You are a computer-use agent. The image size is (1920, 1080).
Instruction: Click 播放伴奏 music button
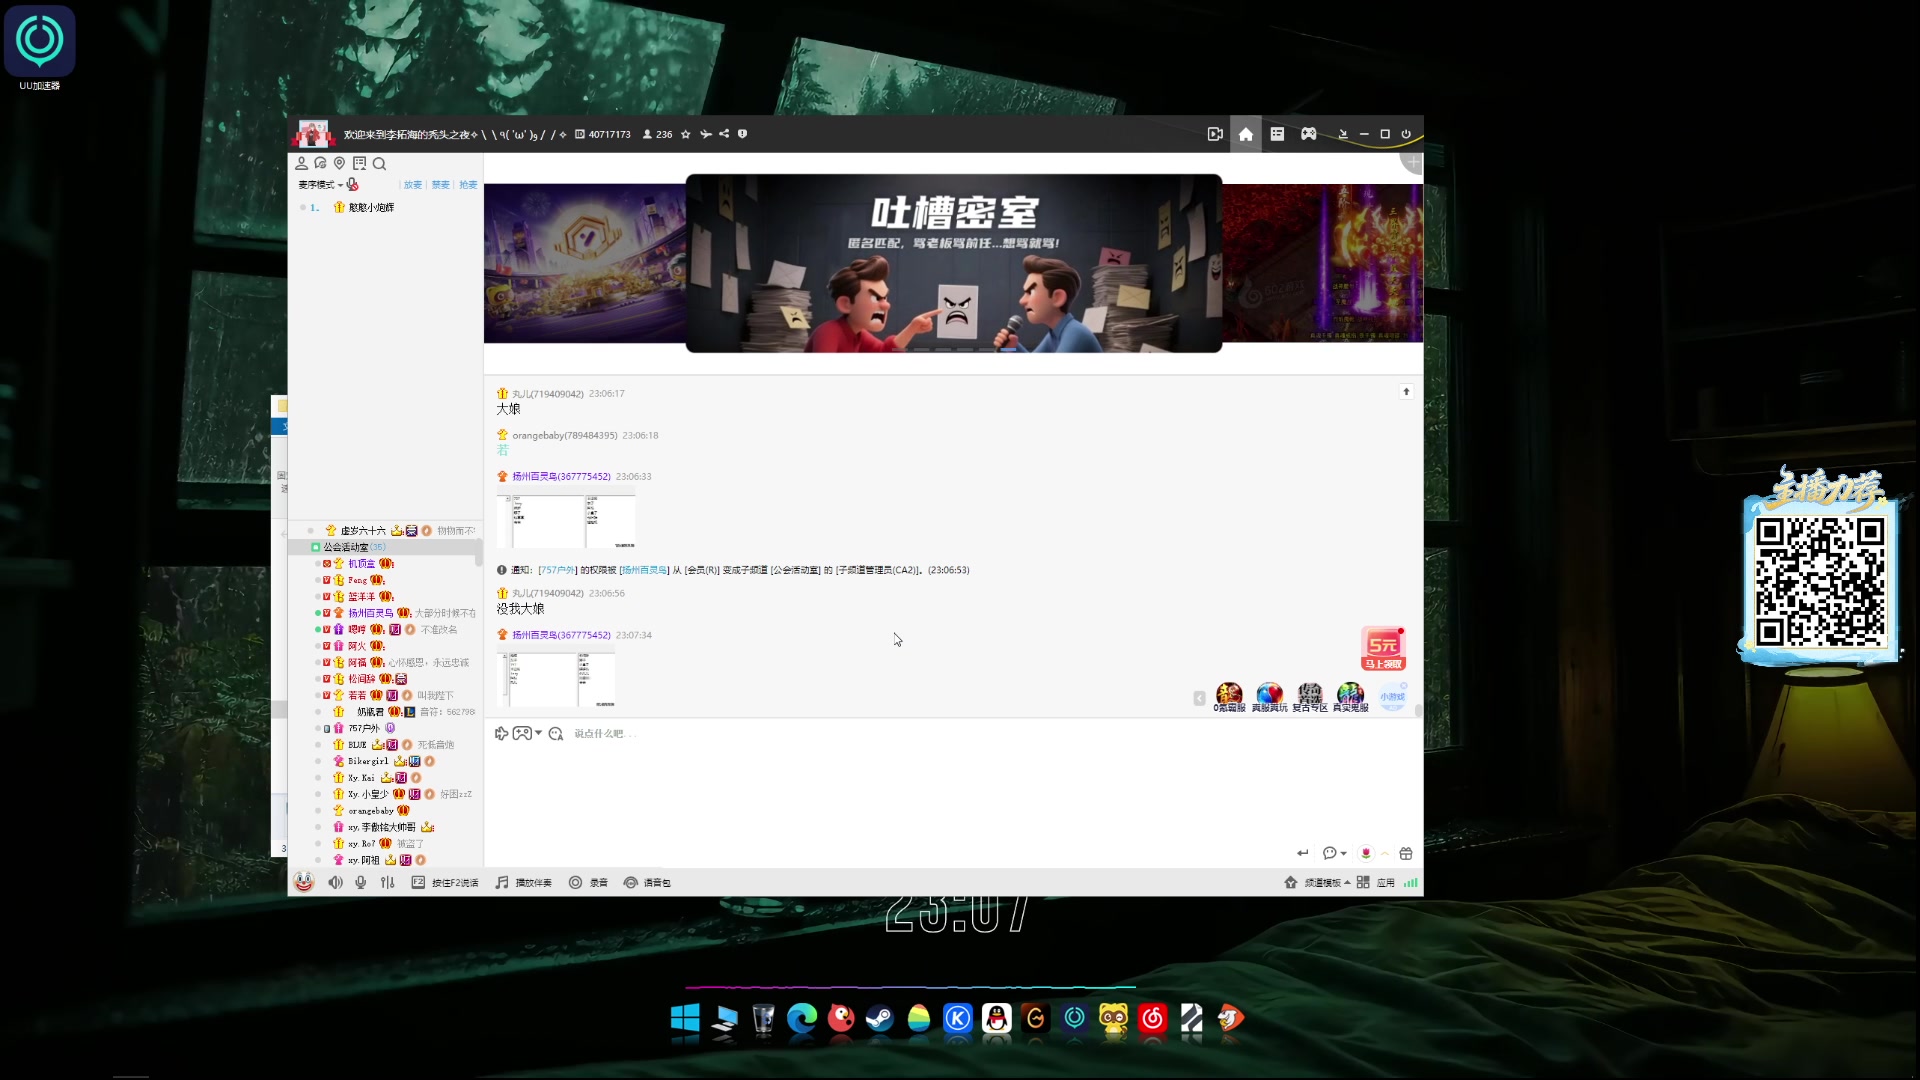tap(524, 883)
